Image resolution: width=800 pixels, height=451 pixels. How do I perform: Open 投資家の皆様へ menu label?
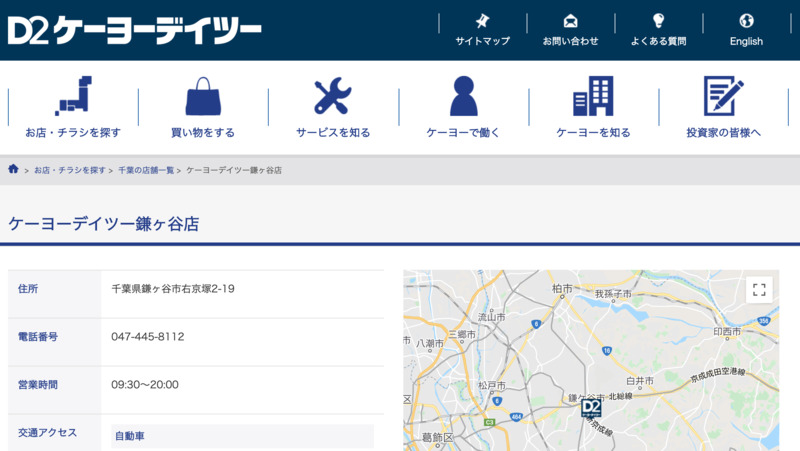point(723,132)
